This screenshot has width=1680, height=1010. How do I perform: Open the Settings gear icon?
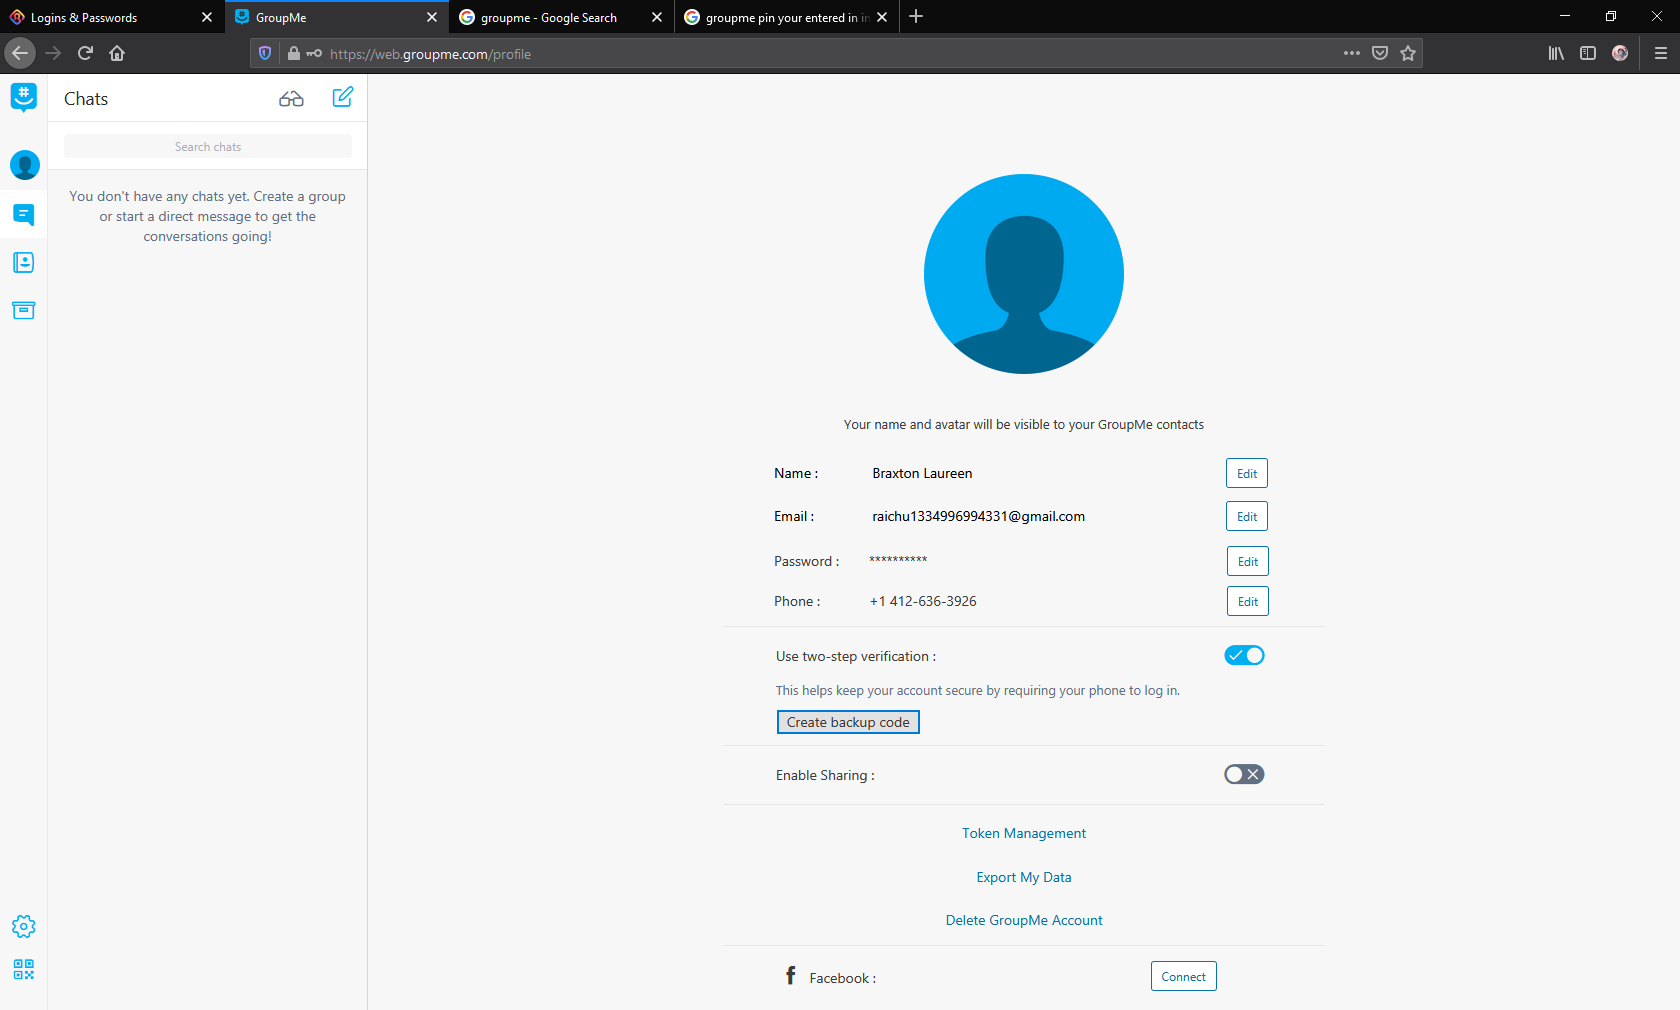pyautogui.click(x=24, y=926)
